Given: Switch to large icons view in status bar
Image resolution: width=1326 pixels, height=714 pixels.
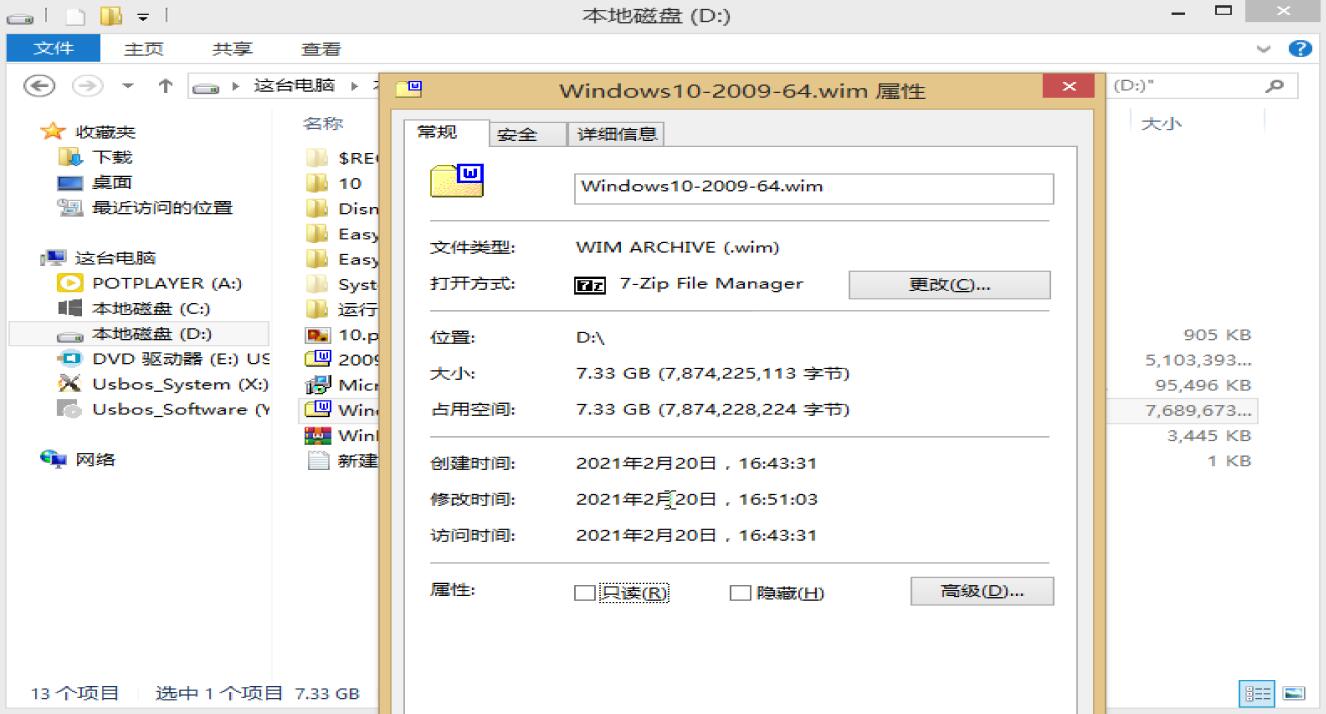Looking at the screenshot, I should tap(1293, 693).
